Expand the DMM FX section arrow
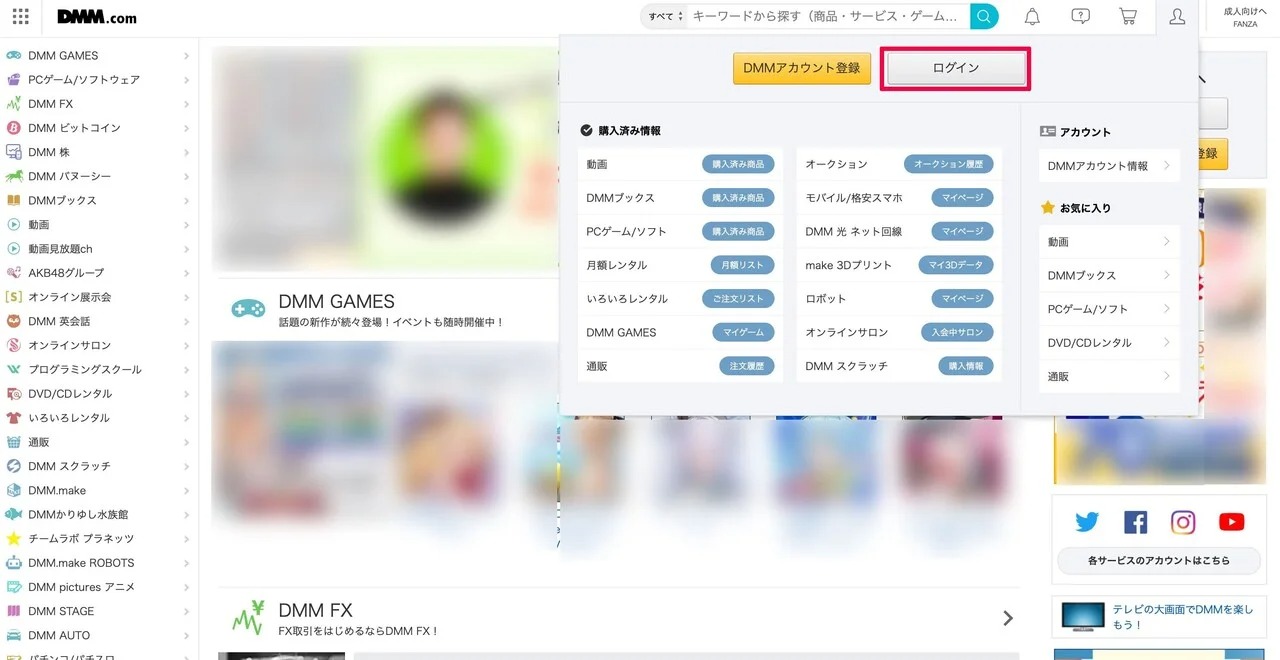The width and height of the screenshot is (1280, 660). [1008, 619]
